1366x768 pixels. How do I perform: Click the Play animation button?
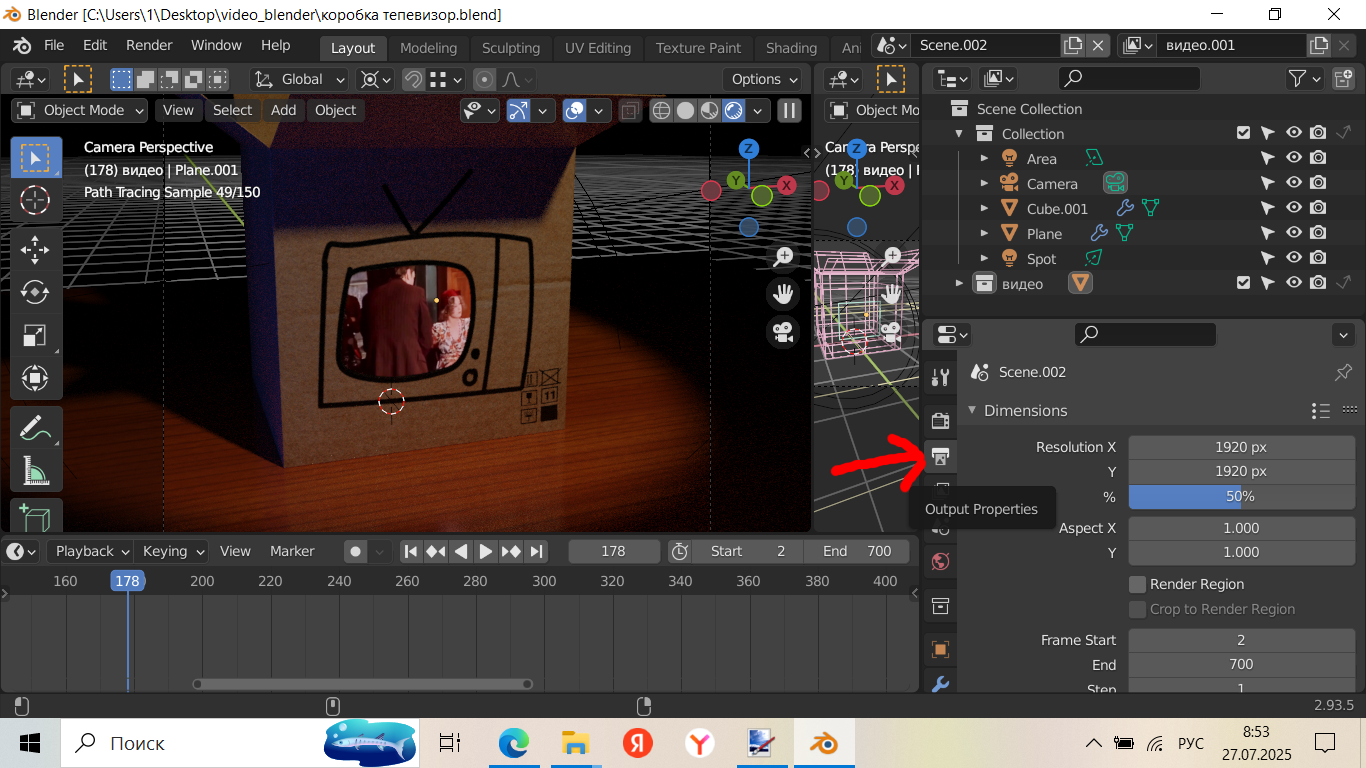coord(486,551)
